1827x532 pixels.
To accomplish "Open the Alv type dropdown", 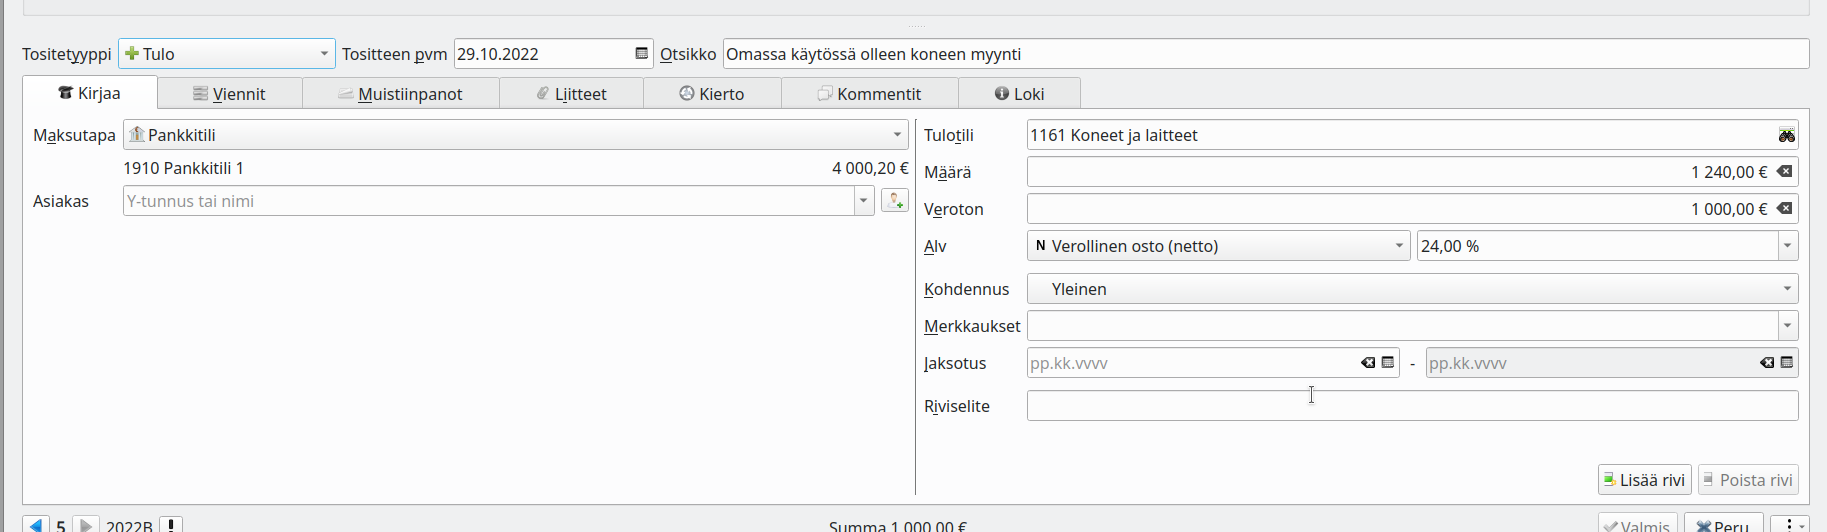I will point(1219,246).
